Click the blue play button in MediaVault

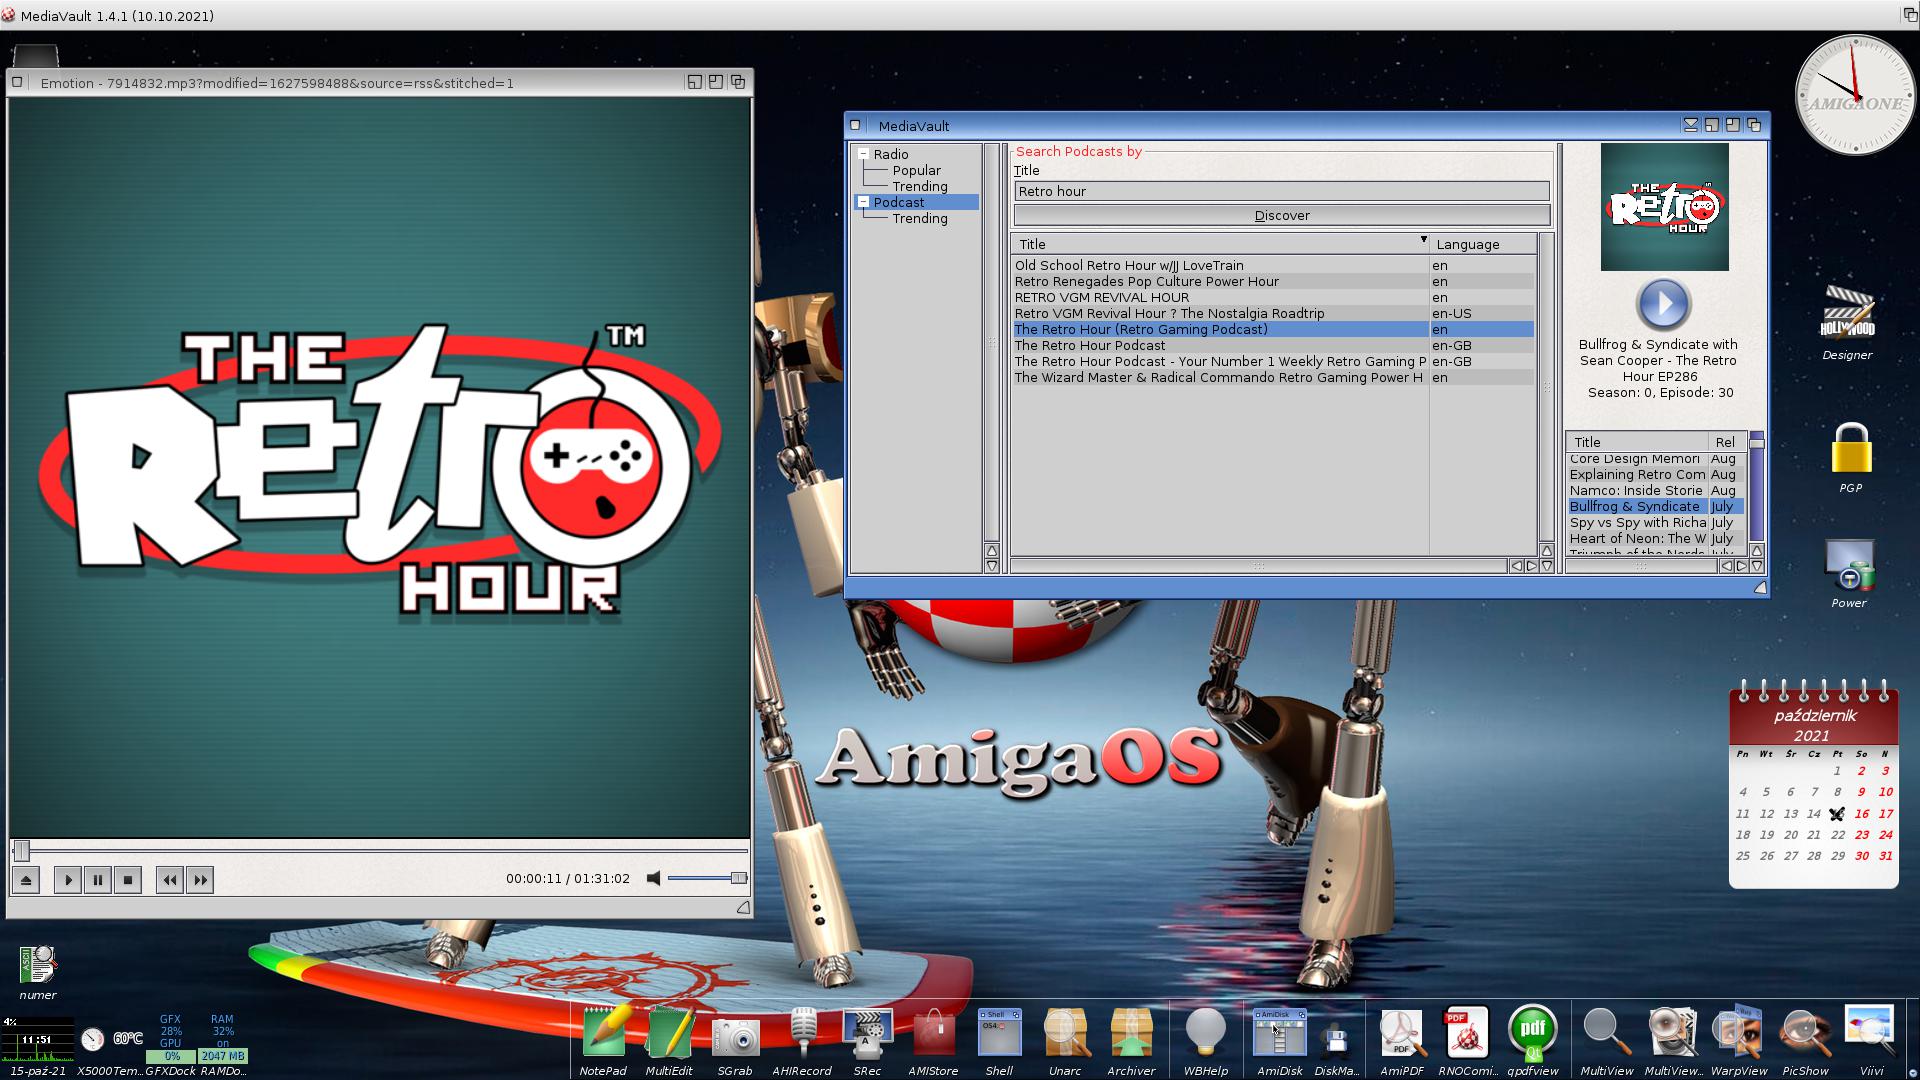click(x=1664, y=304)
